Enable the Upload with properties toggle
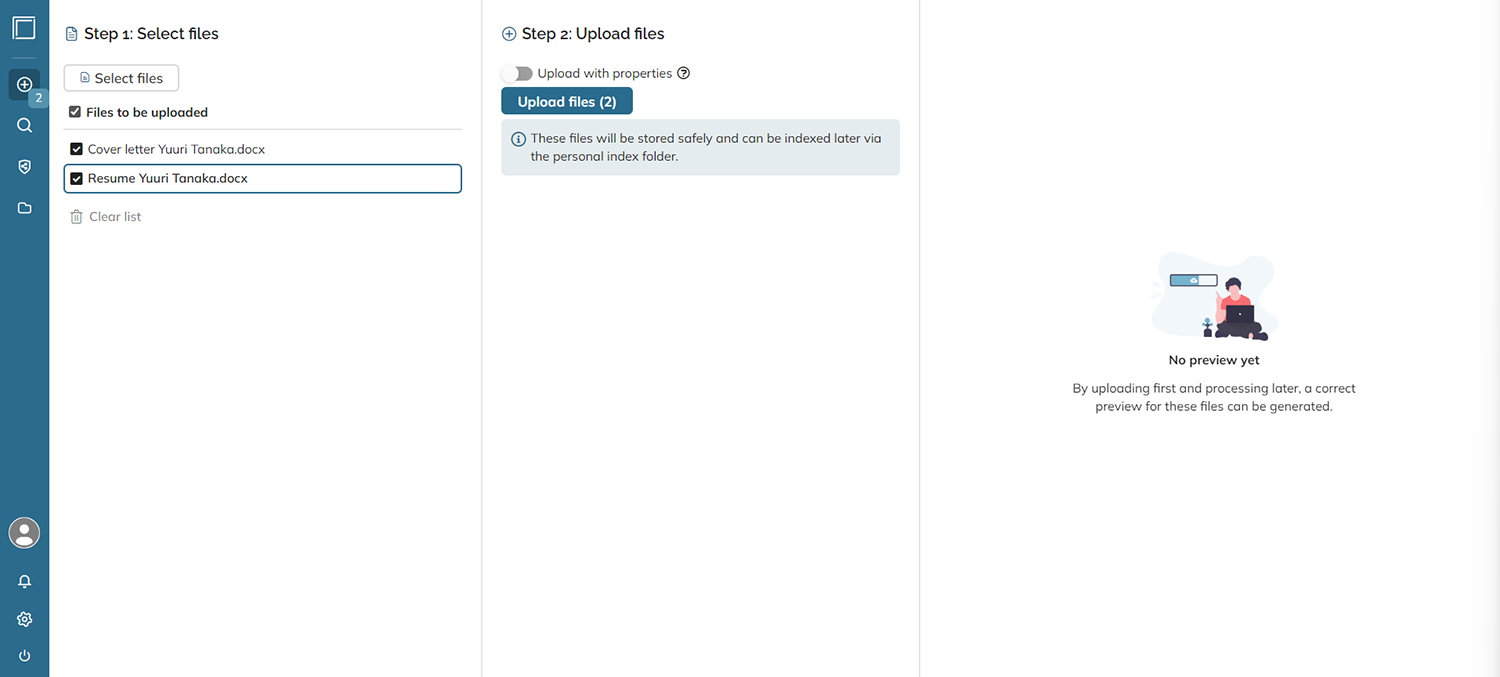Viewport: 1500px width, 677px height. (517, 72)
